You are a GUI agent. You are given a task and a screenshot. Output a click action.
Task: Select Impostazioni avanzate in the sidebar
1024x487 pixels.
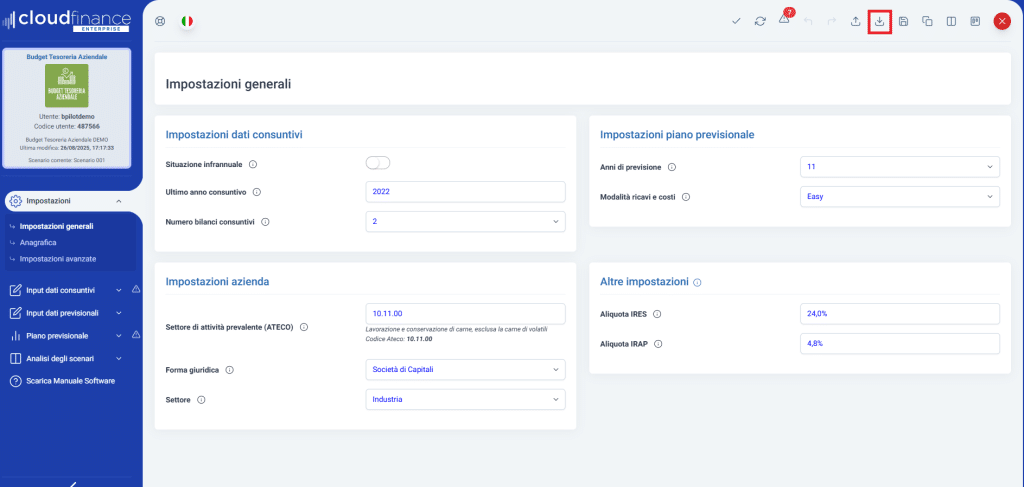click(58, 259)
